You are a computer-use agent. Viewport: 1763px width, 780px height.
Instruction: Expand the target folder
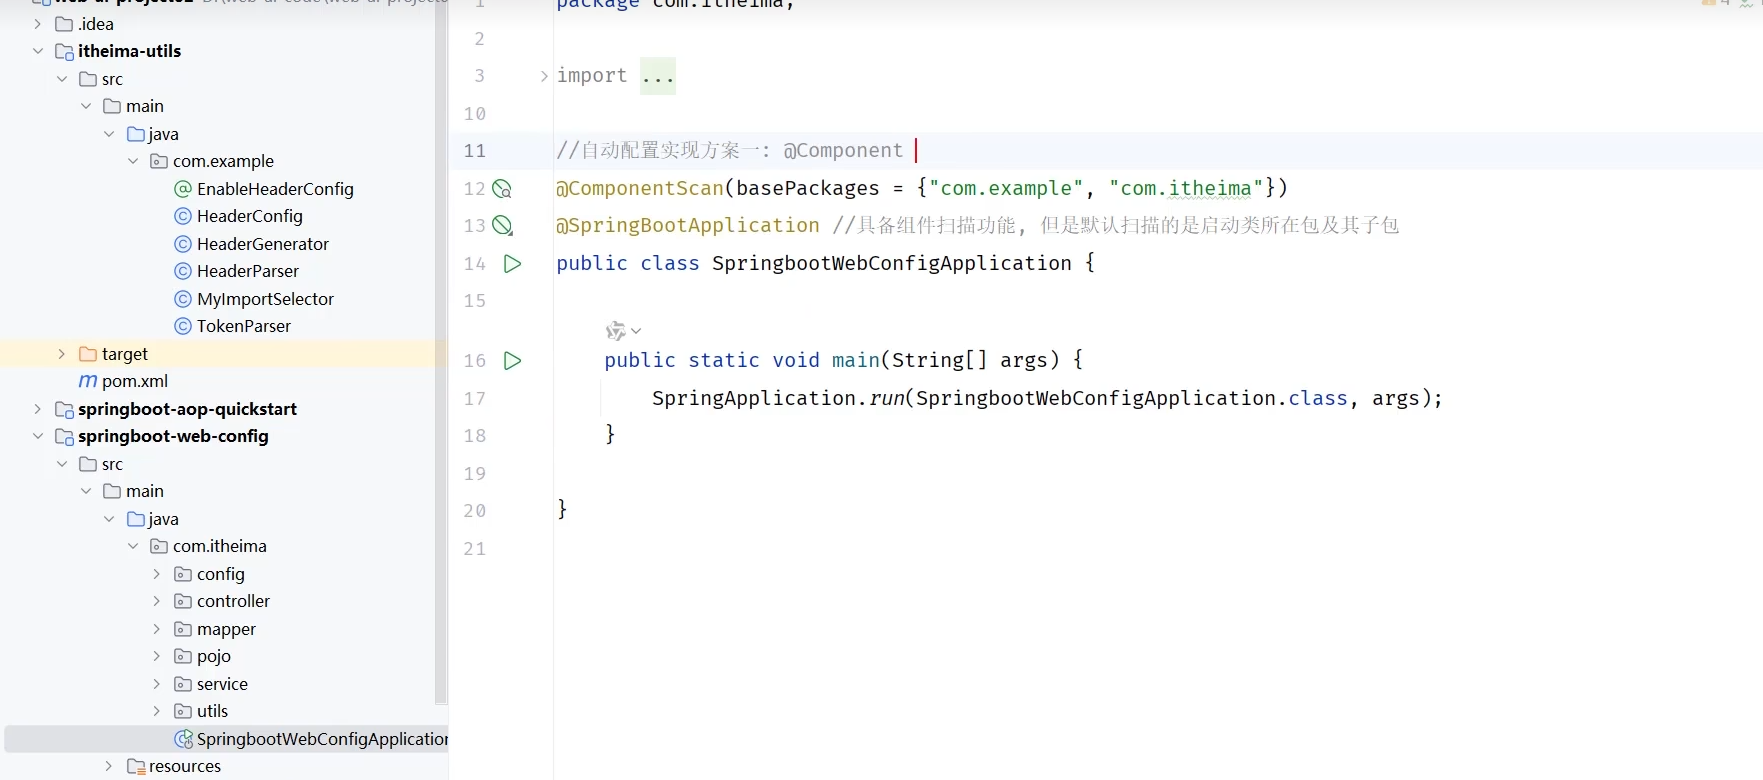(x=62, y=354)
